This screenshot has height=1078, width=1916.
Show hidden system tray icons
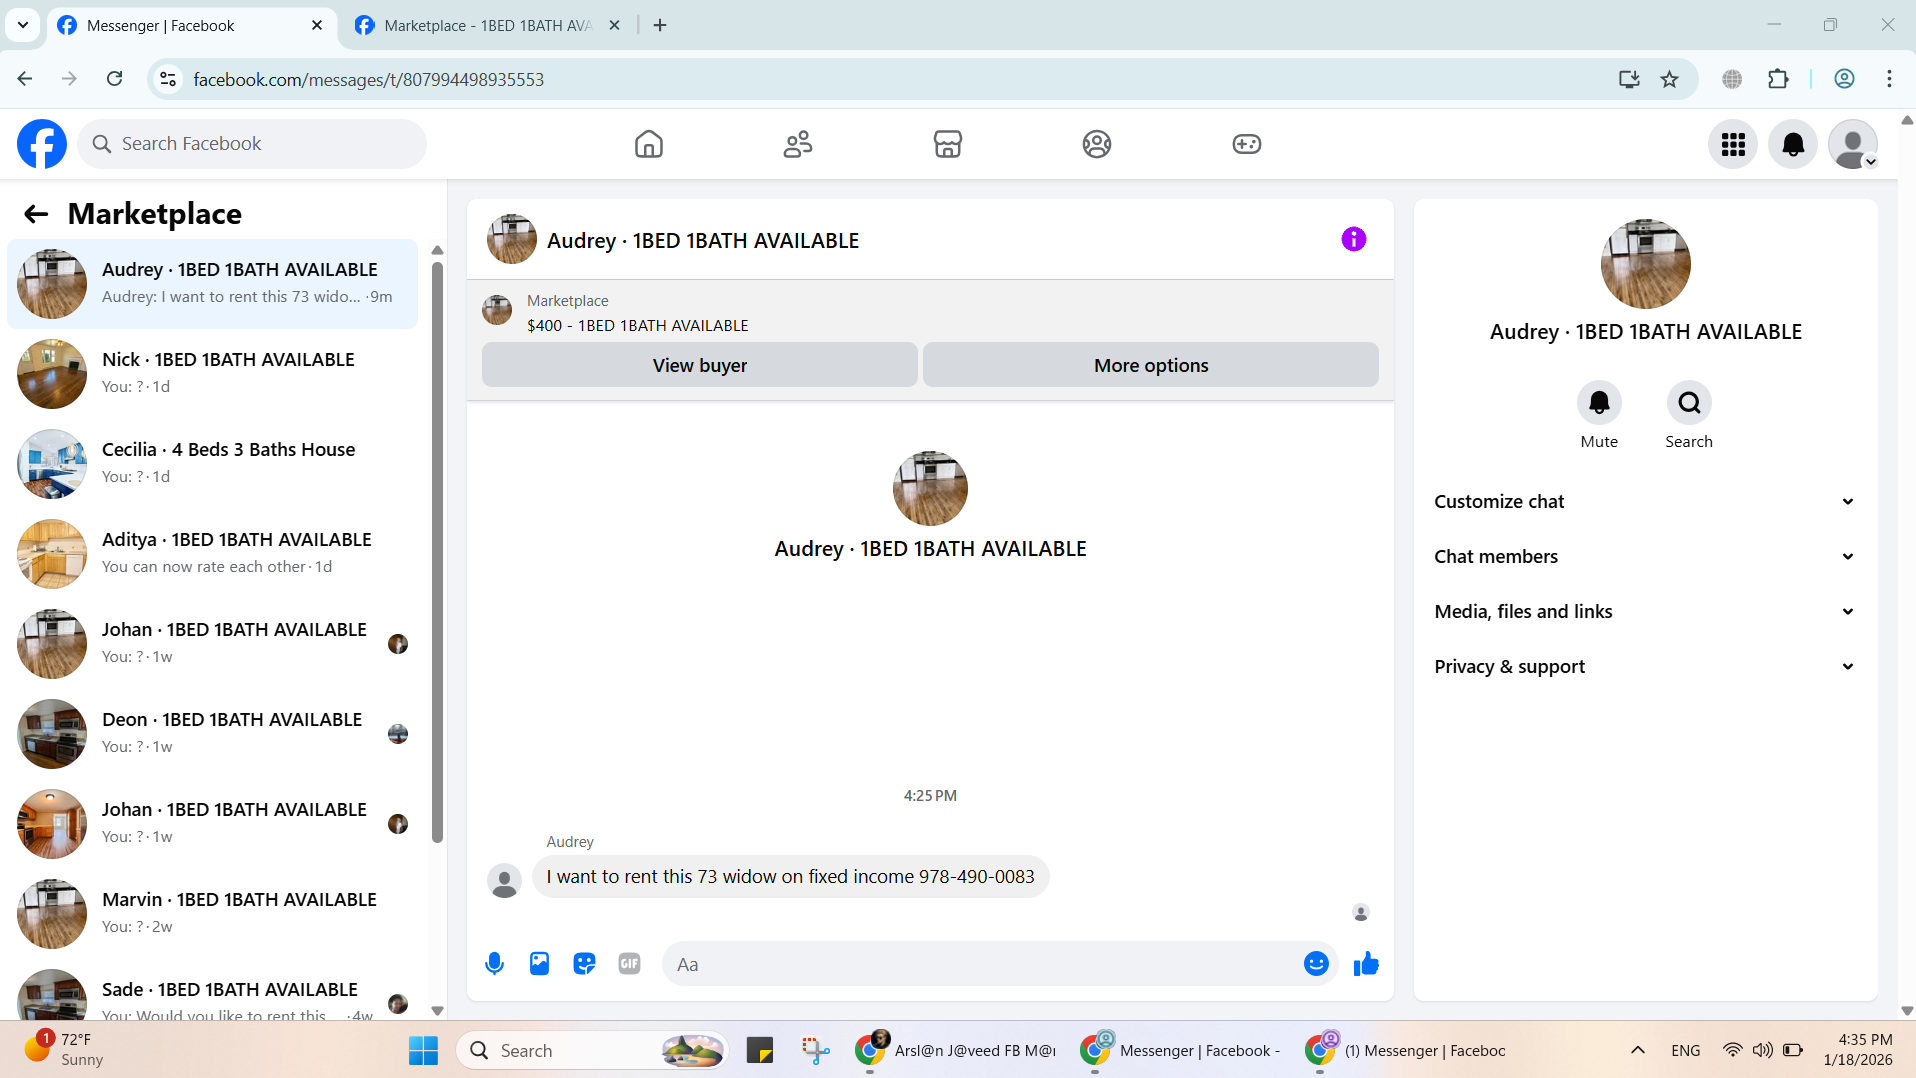[1637, 1050]
